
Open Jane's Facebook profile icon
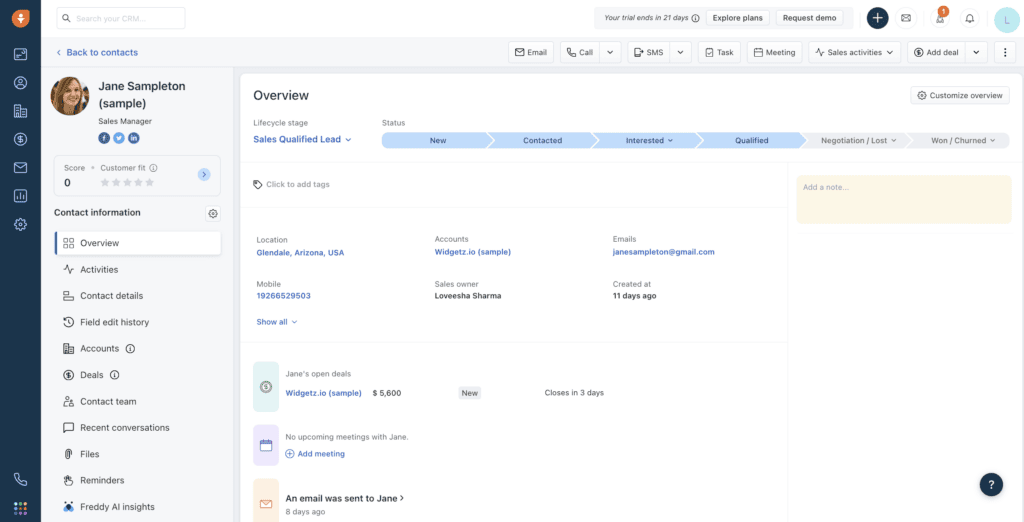tap(104, 138)
